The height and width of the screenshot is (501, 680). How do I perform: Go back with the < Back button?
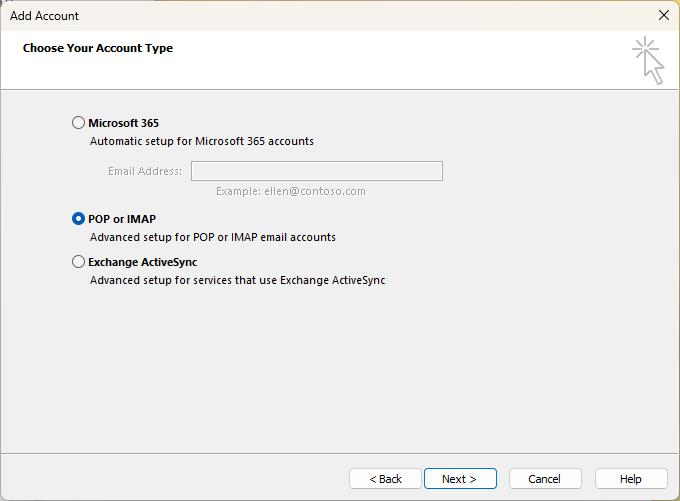(x=385, y=479)
